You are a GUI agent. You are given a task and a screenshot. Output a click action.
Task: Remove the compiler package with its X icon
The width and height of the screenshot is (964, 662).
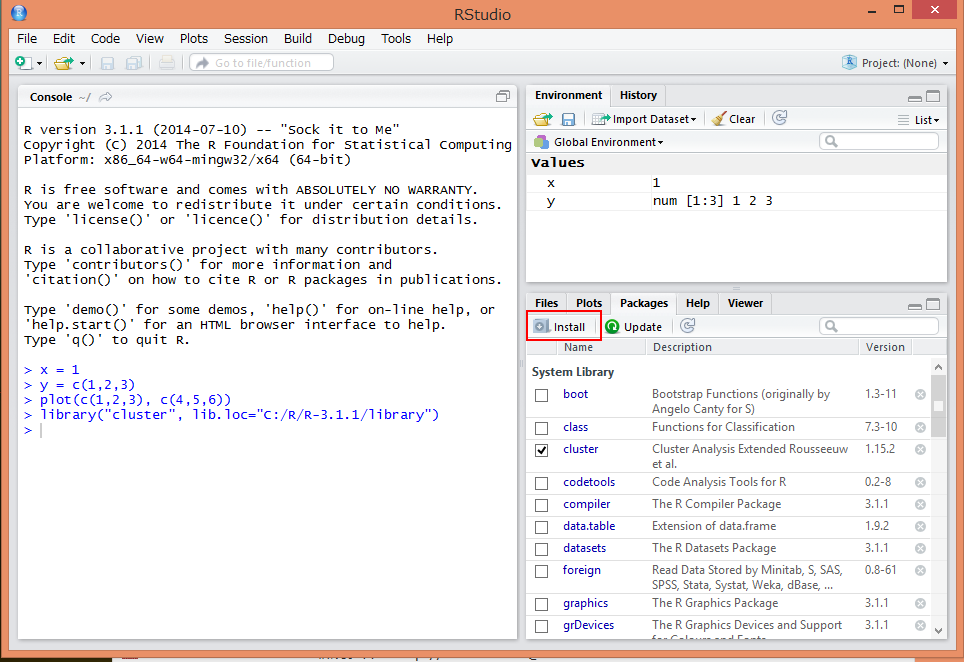pyautogui.click(x=920, y=505)
